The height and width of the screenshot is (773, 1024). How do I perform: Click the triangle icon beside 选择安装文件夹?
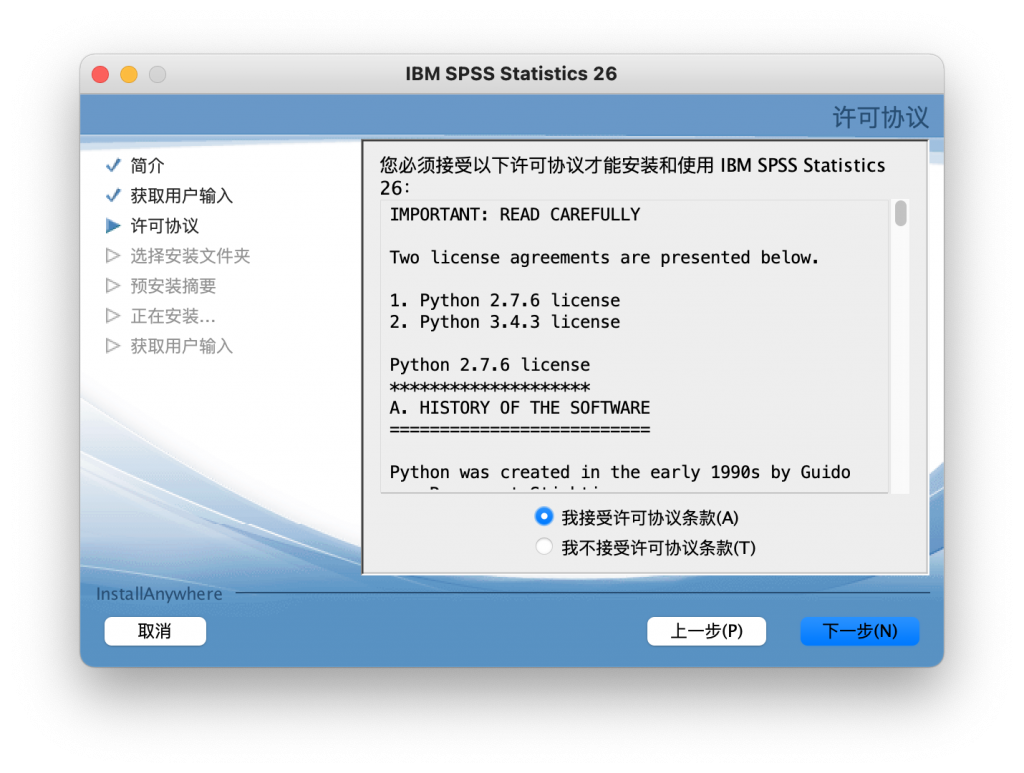click(x=113, y=255)
